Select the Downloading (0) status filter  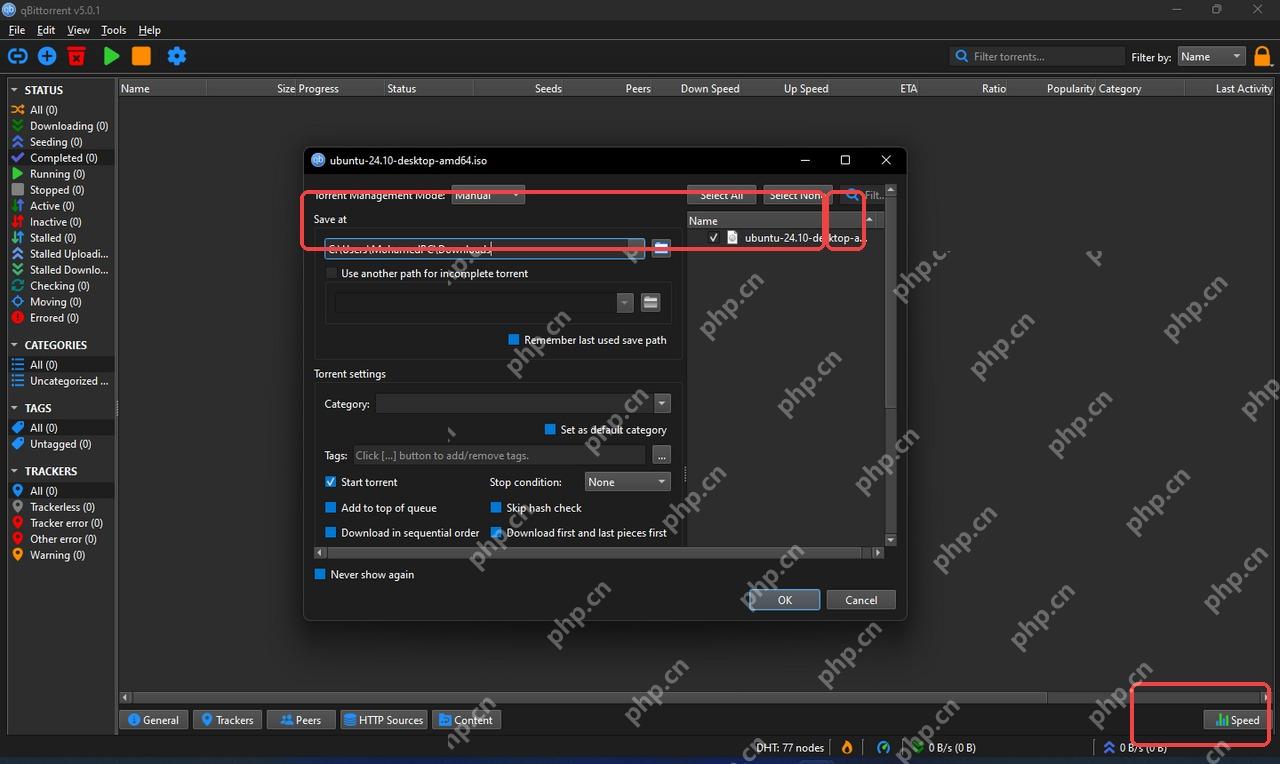[x=60, y=126]
